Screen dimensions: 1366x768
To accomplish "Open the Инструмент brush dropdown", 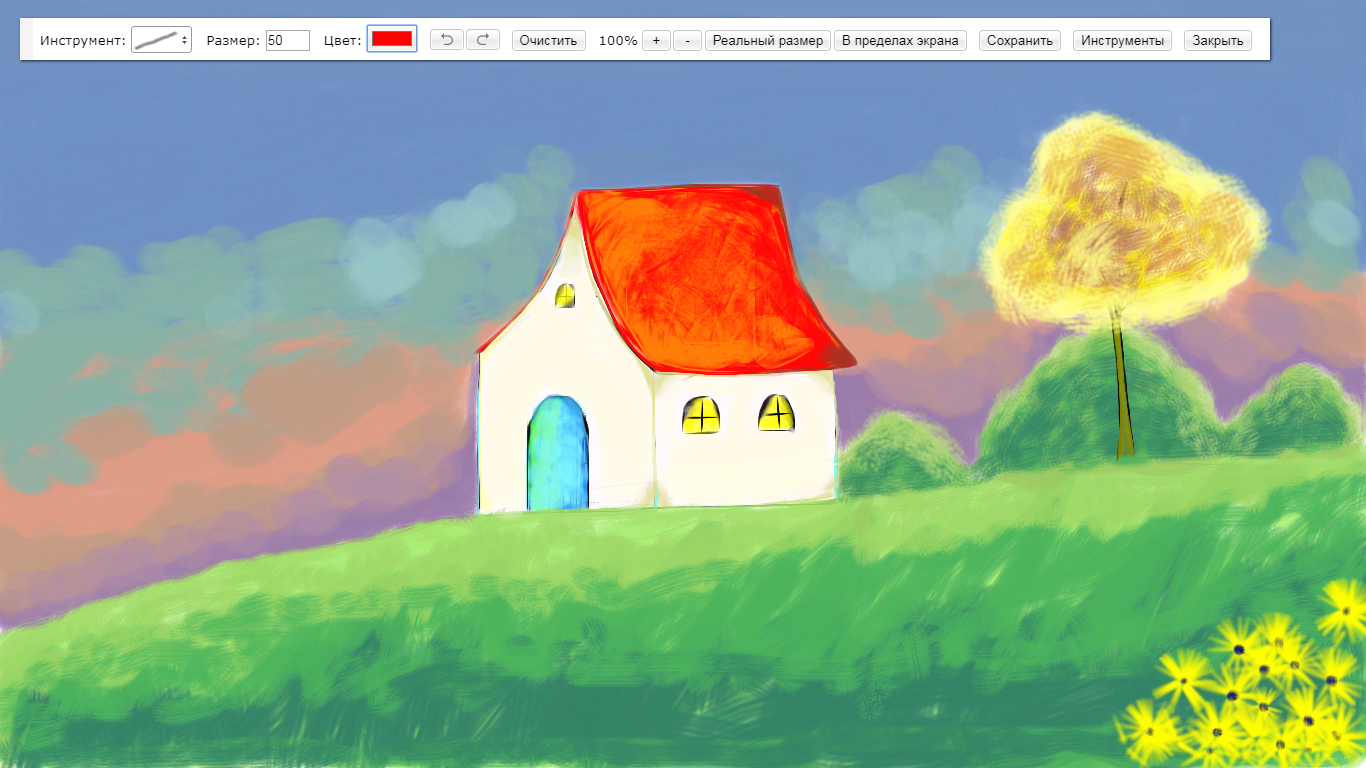I will [161, 40].
